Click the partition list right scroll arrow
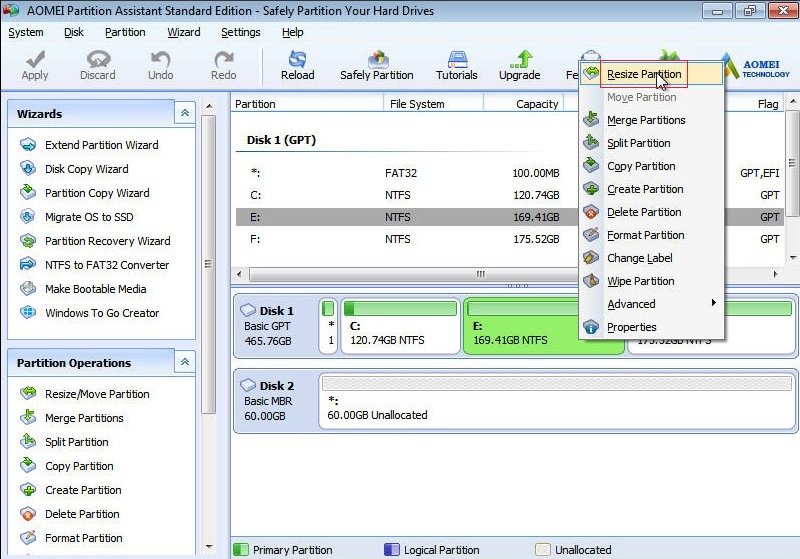This screenshot has width=800, height=559. pyautogui.click(x=776, y=274)
